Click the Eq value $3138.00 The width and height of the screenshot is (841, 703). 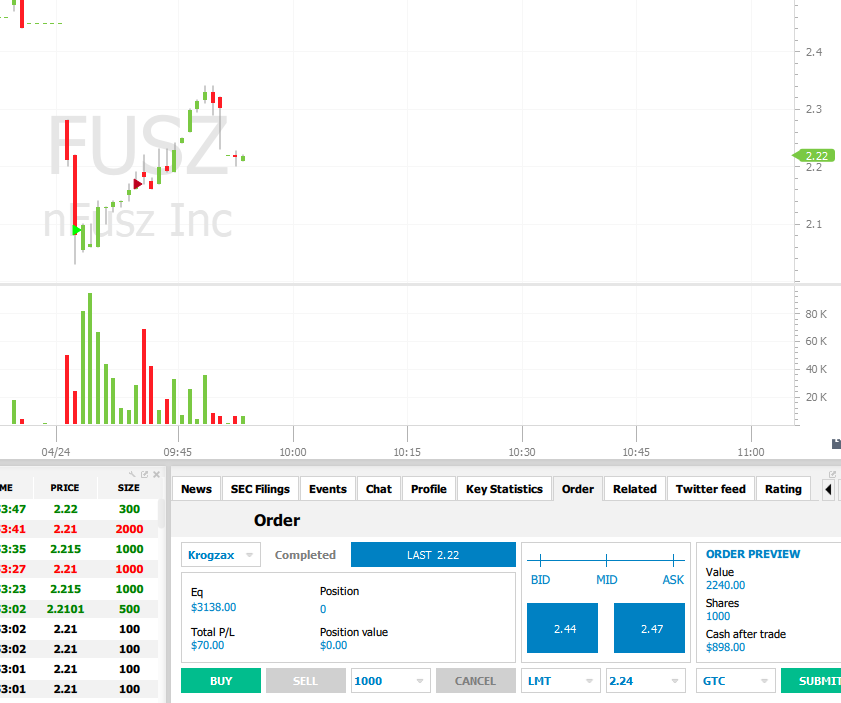pos(213,607)
